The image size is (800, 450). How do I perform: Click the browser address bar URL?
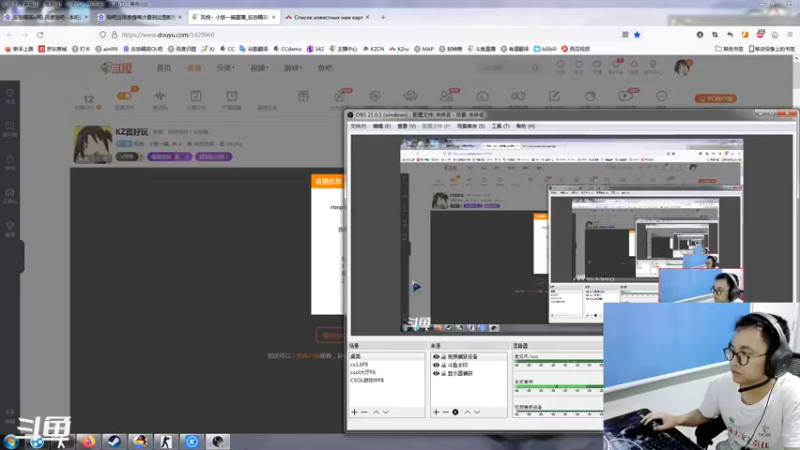pos(168,35)
